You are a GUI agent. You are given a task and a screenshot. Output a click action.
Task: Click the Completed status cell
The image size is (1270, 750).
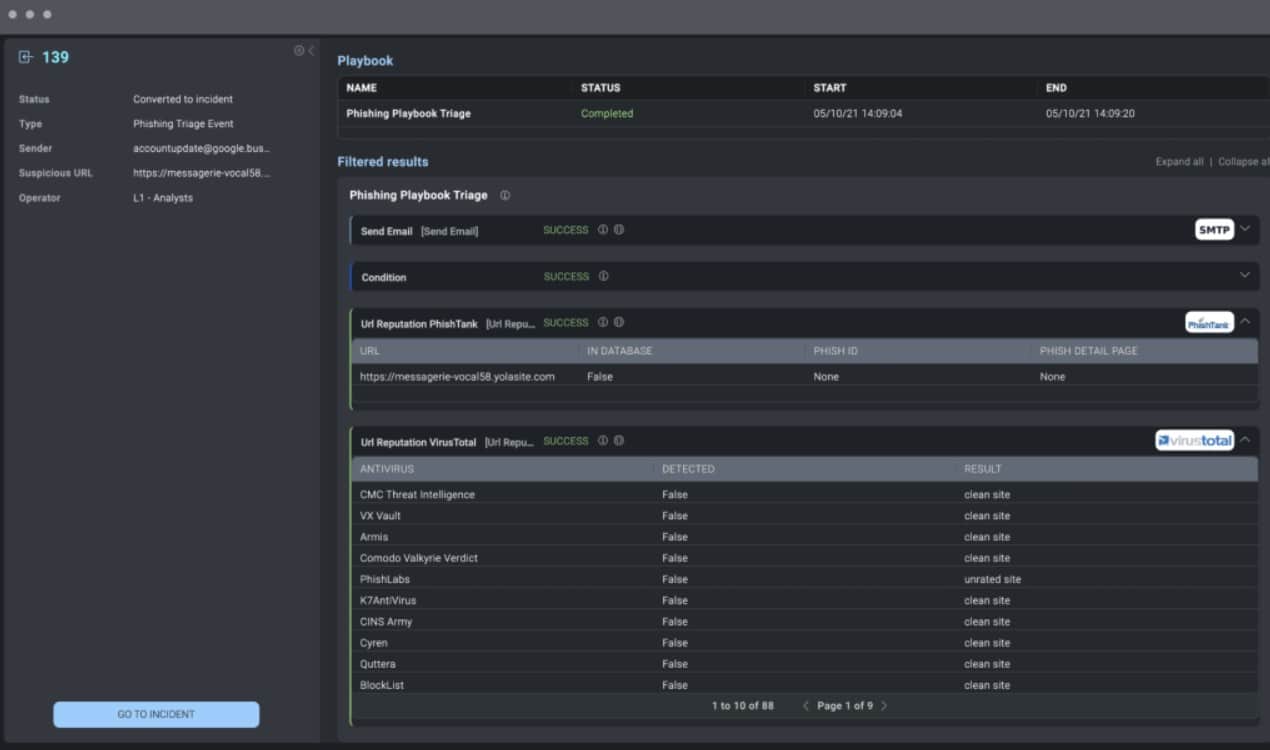pos(607,114)
